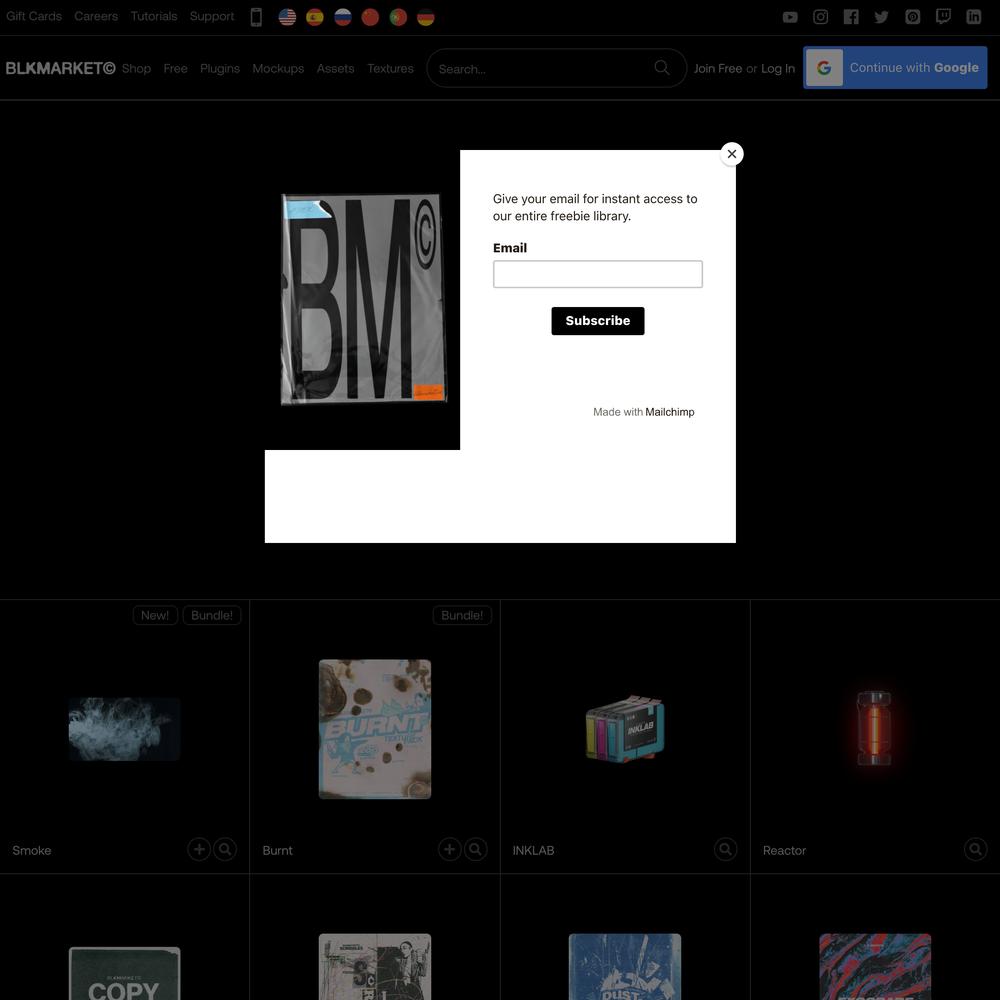
Task: Click the Bundle! tag on Smoke
Action: pyautogui.click(x=212, y=615)
